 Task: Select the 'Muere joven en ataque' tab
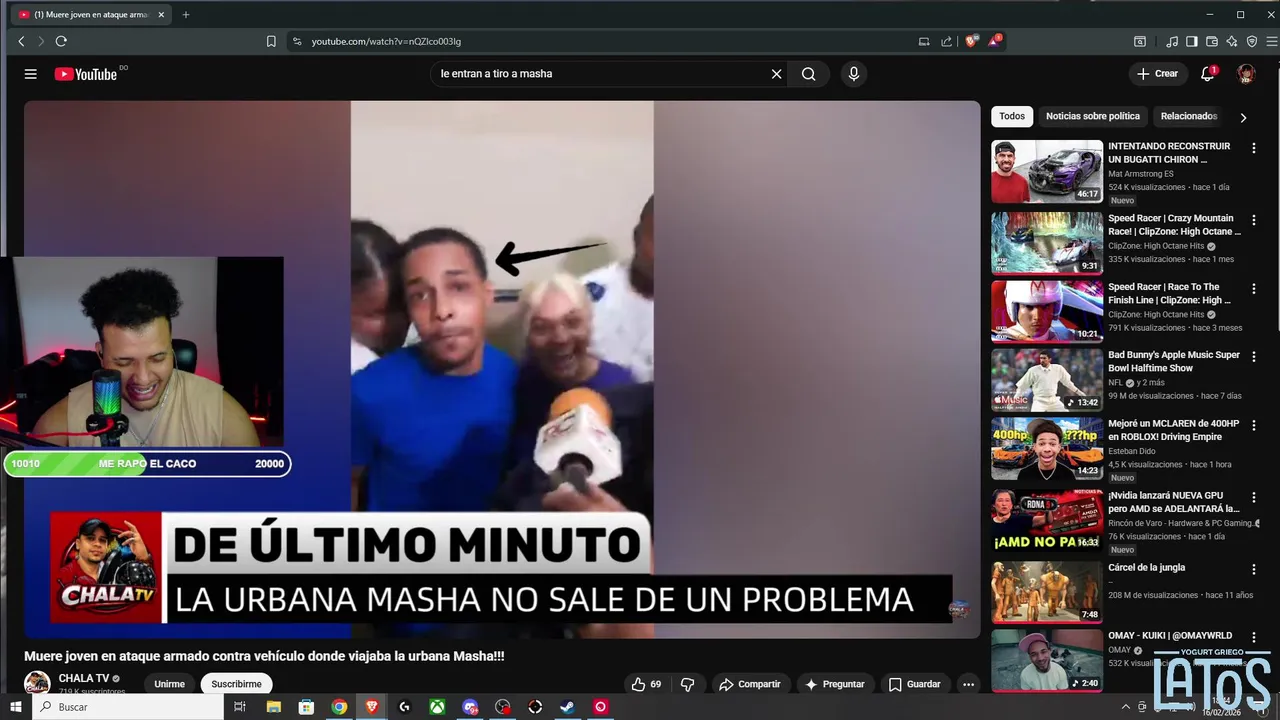pyautogui.click(x=90, y=14)
